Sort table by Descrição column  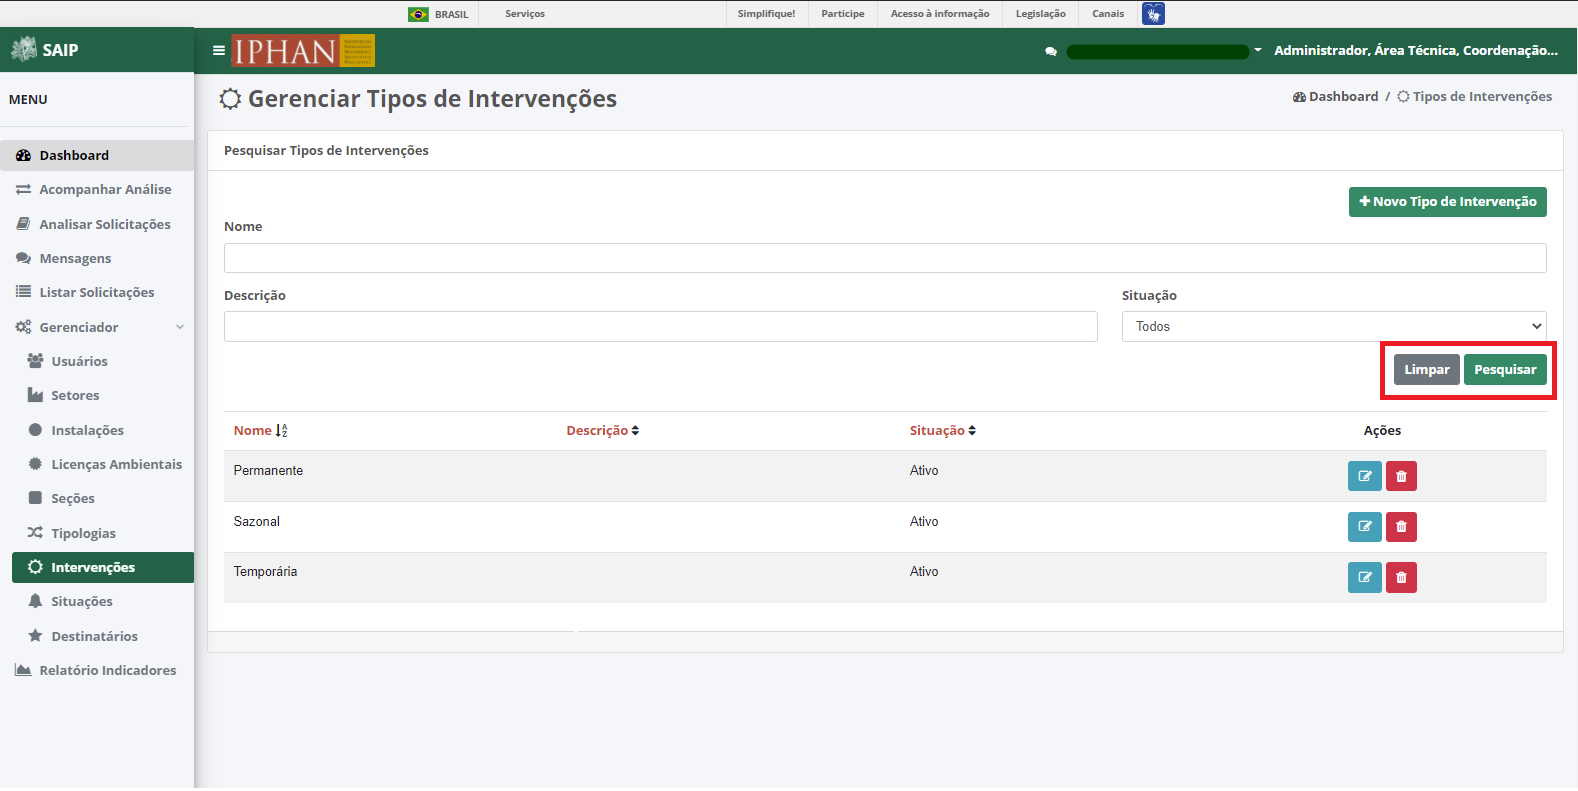pyautogui.click(x=602, y=431)
